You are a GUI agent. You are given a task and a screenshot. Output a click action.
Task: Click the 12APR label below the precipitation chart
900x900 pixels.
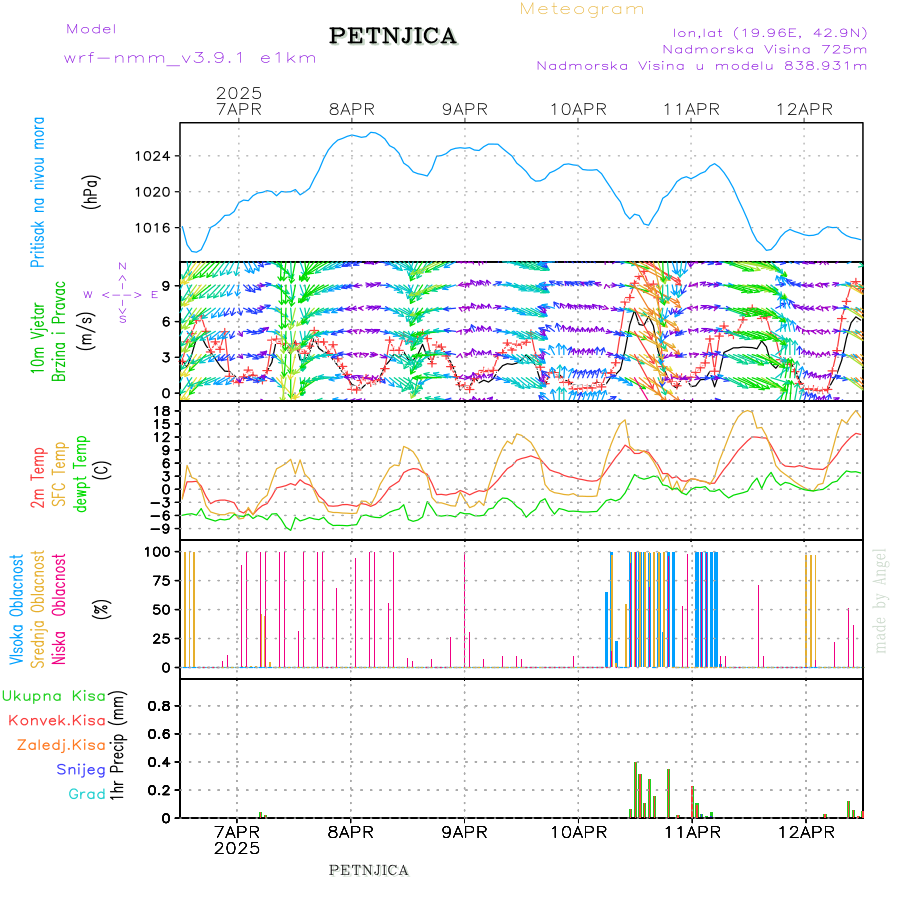click(x=806, y=833)
